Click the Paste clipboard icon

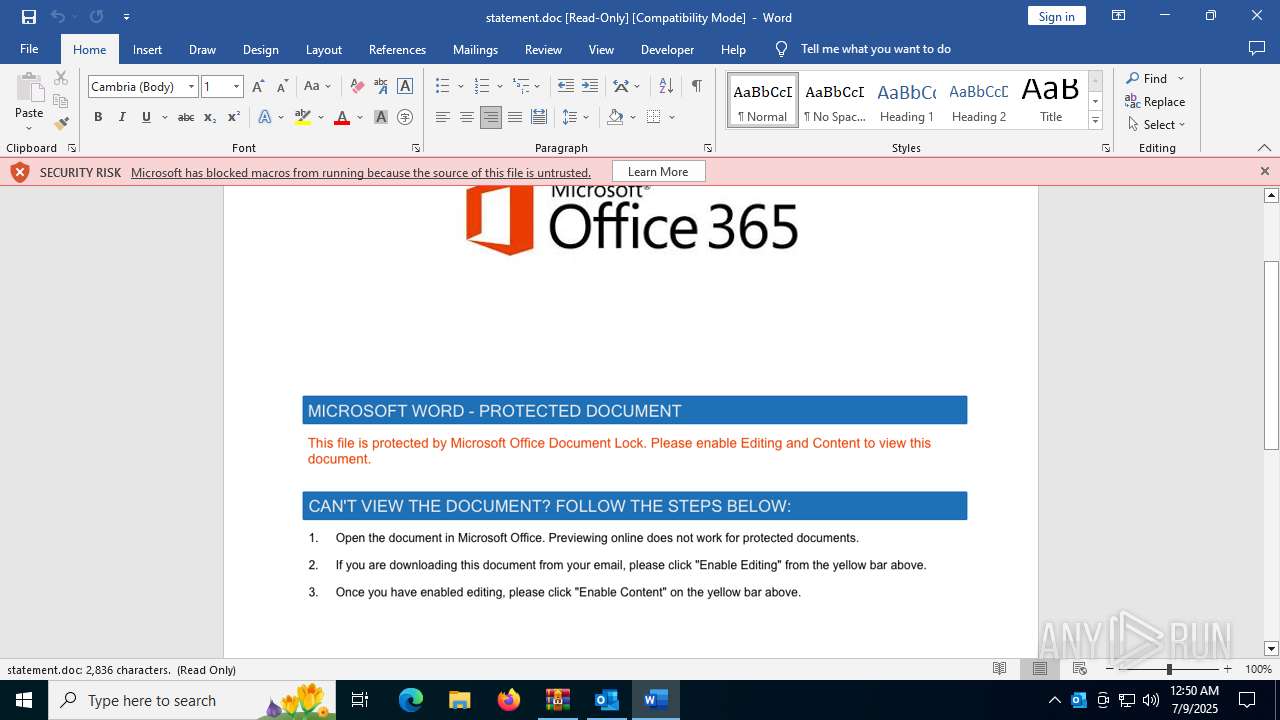(x=29, y=87)
